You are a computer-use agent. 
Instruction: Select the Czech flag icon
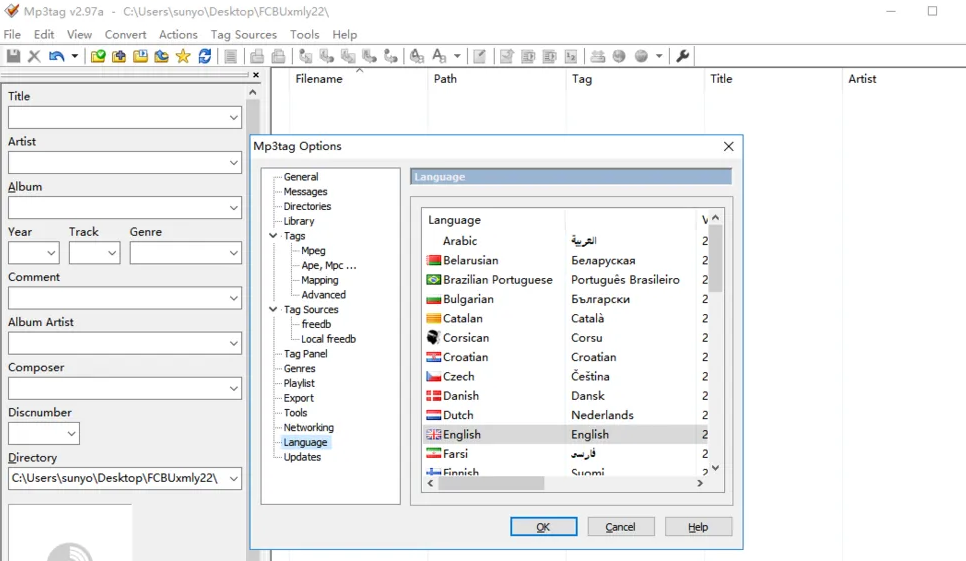[434, 376]
